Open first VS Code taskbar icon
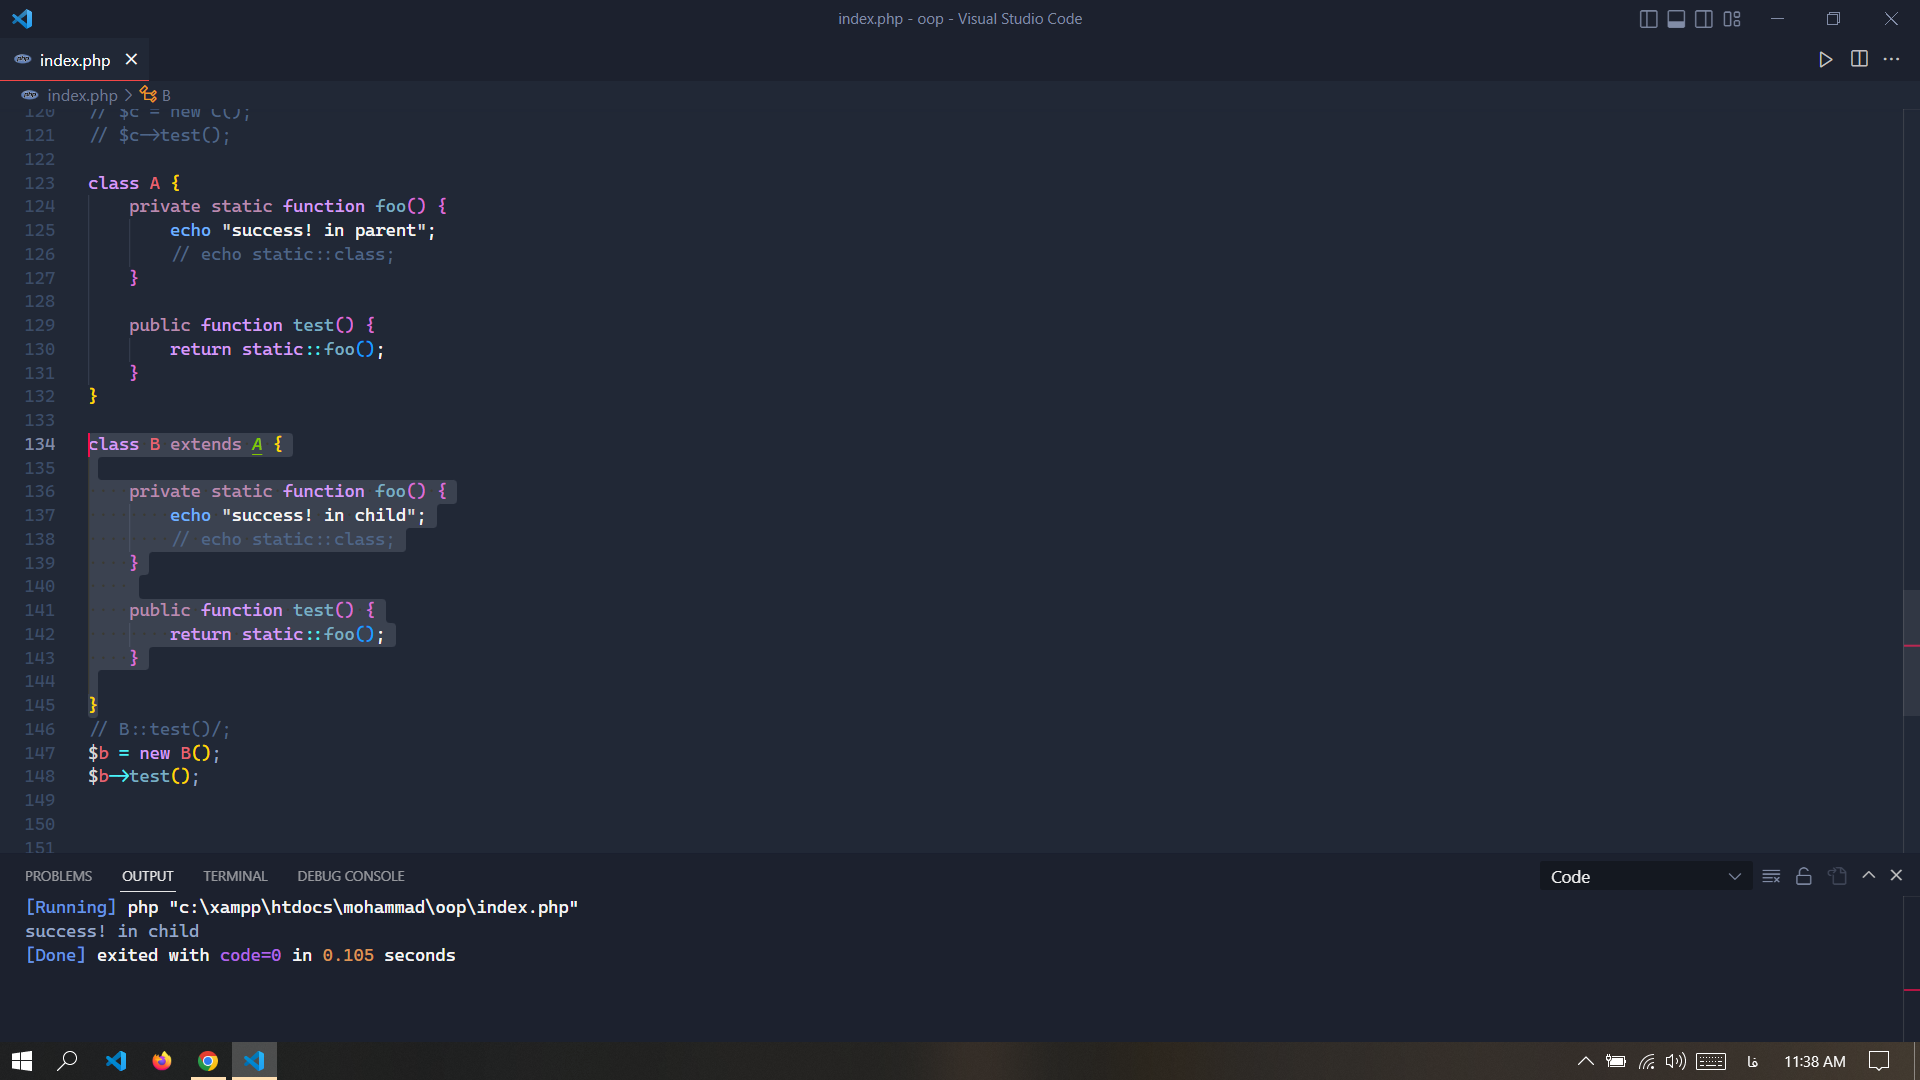Screen dimensions: 1920x1080 pyautogui.click(x=116, y=1061)
